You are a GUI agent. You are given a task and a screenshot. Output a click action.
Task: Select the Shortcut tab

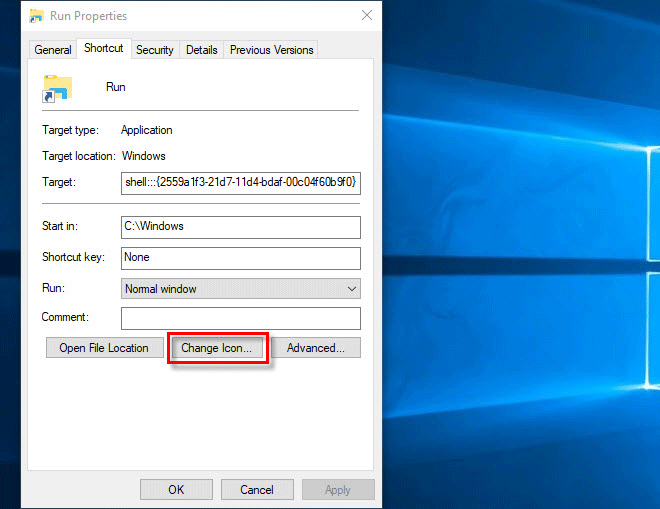click(x=104, y=48)
